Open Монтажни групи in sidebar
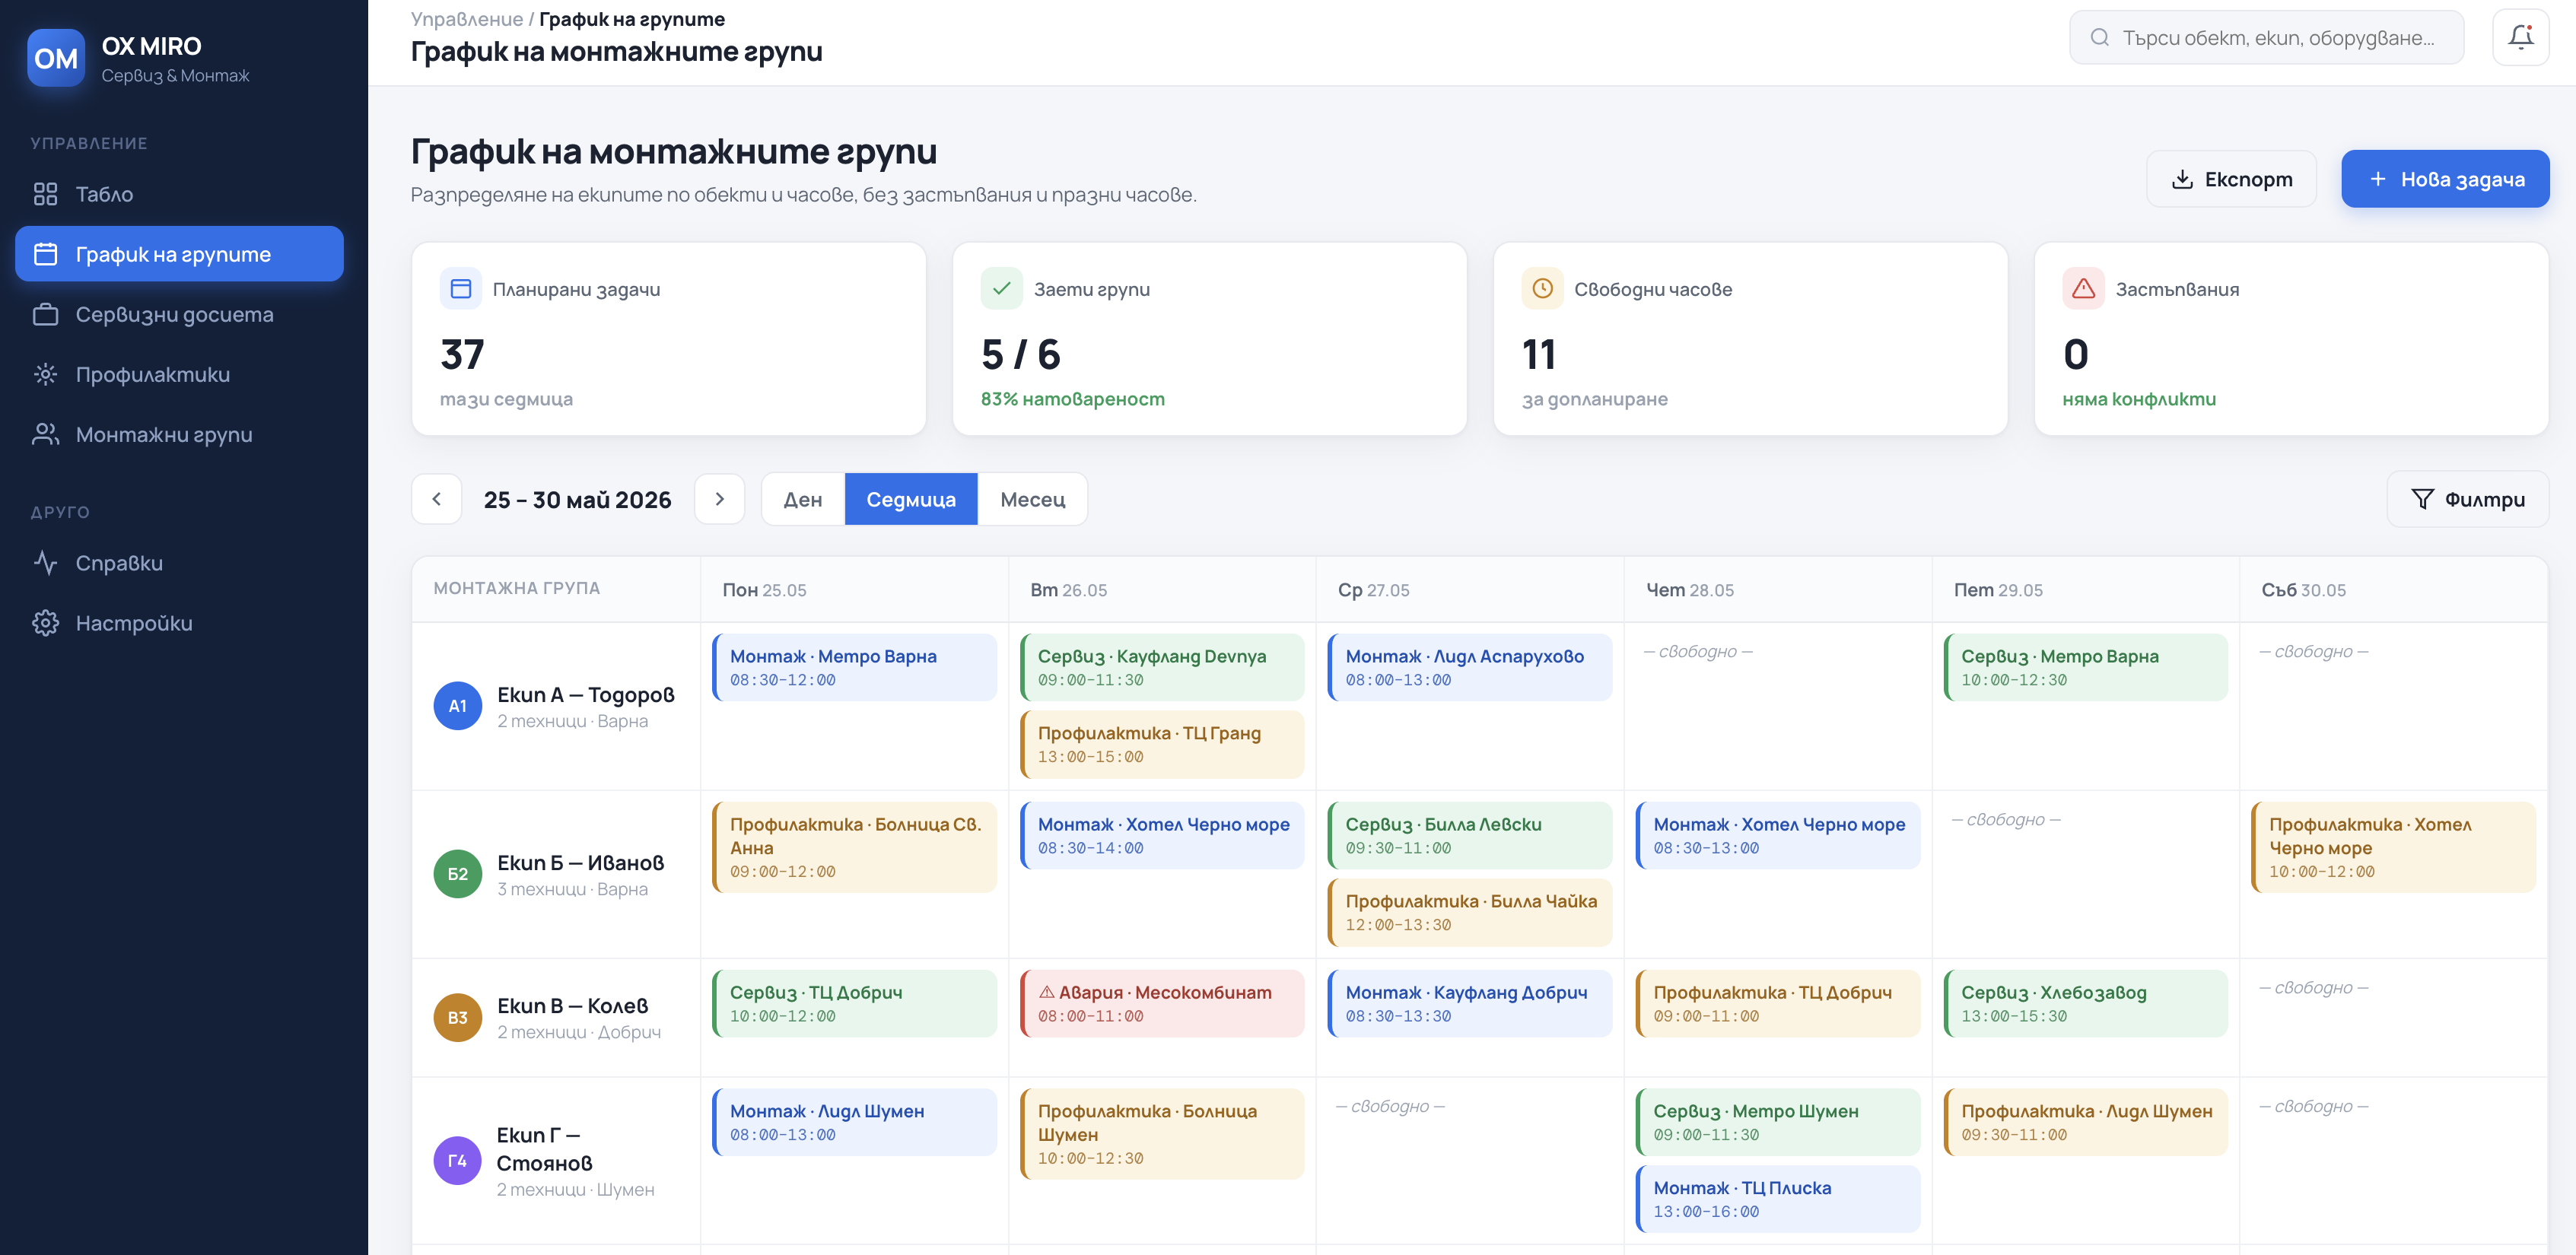Screen dimensions: 2576x1255 pos(180,434)
